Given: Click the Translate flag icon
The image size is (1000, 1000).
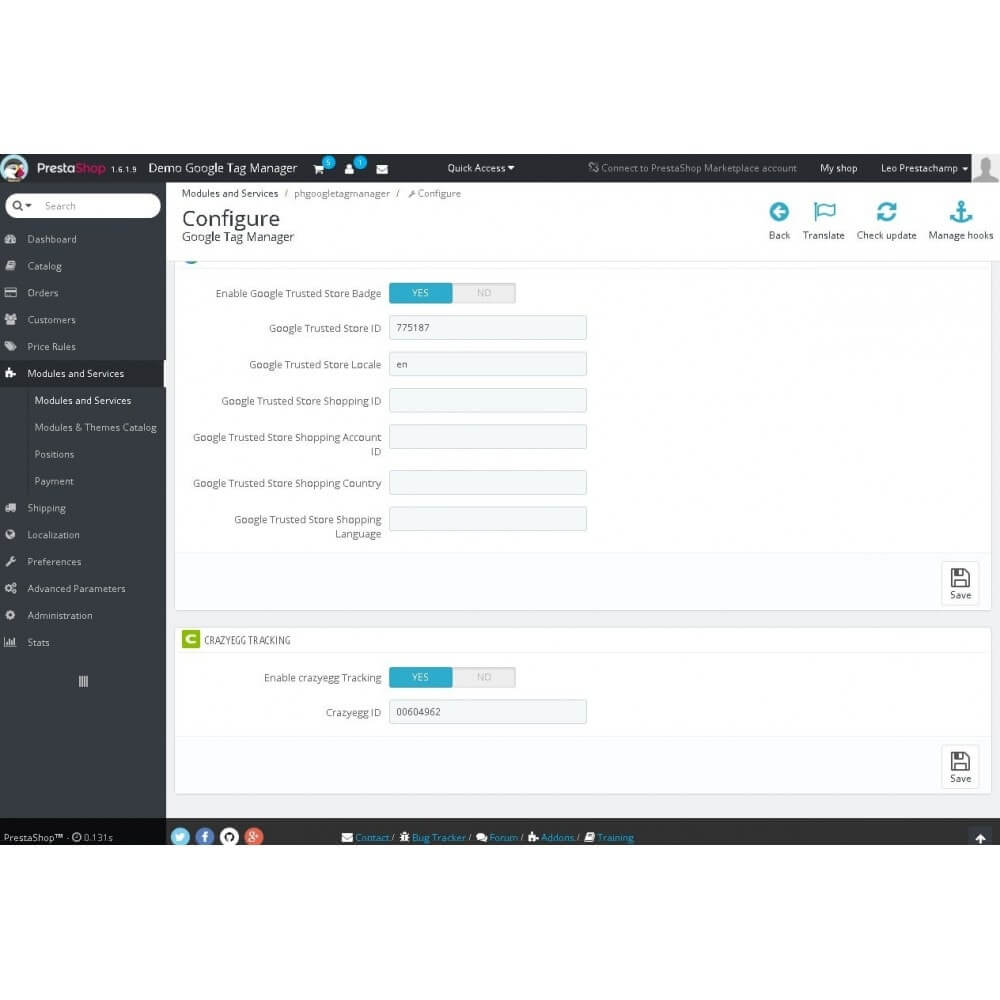Looking at the screenshot, I should point(824,212).
